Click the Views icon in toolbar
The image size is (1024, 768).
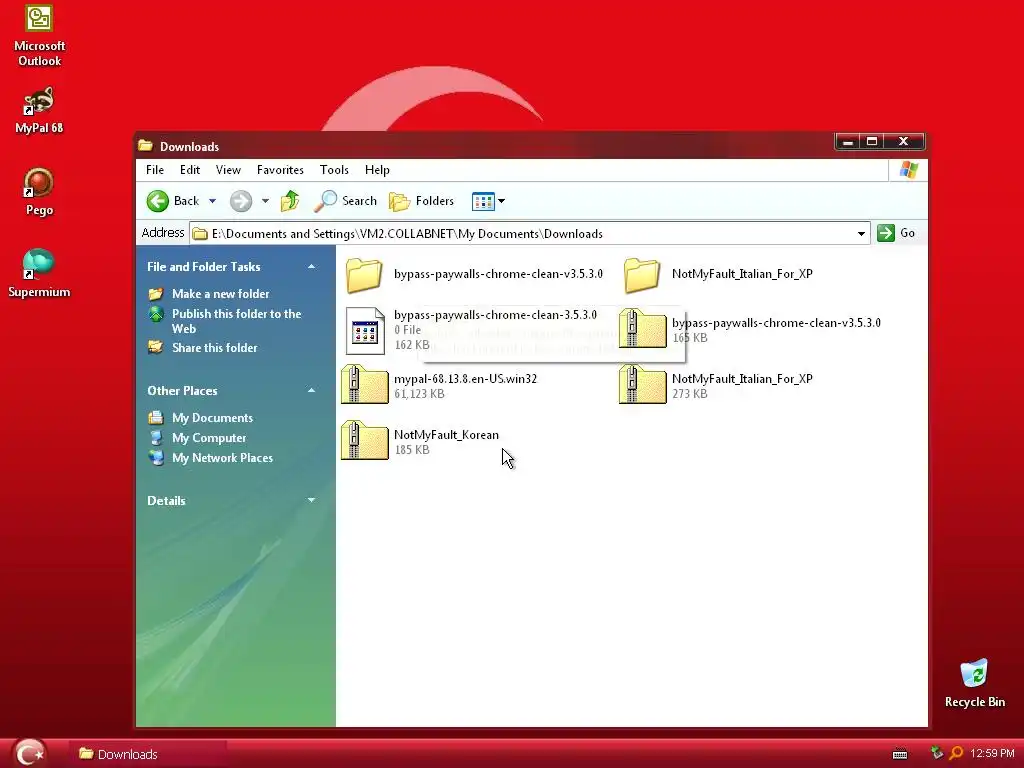(483, 201)
